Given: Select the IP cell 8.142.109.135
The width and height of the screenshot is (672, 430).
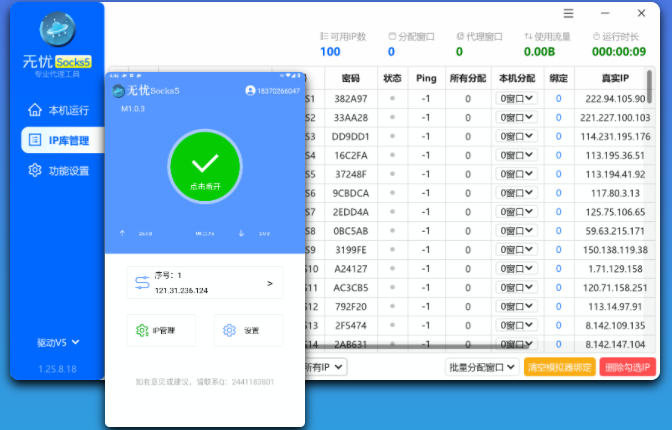Looking at the screenshot, I should (x=615, y=325).
